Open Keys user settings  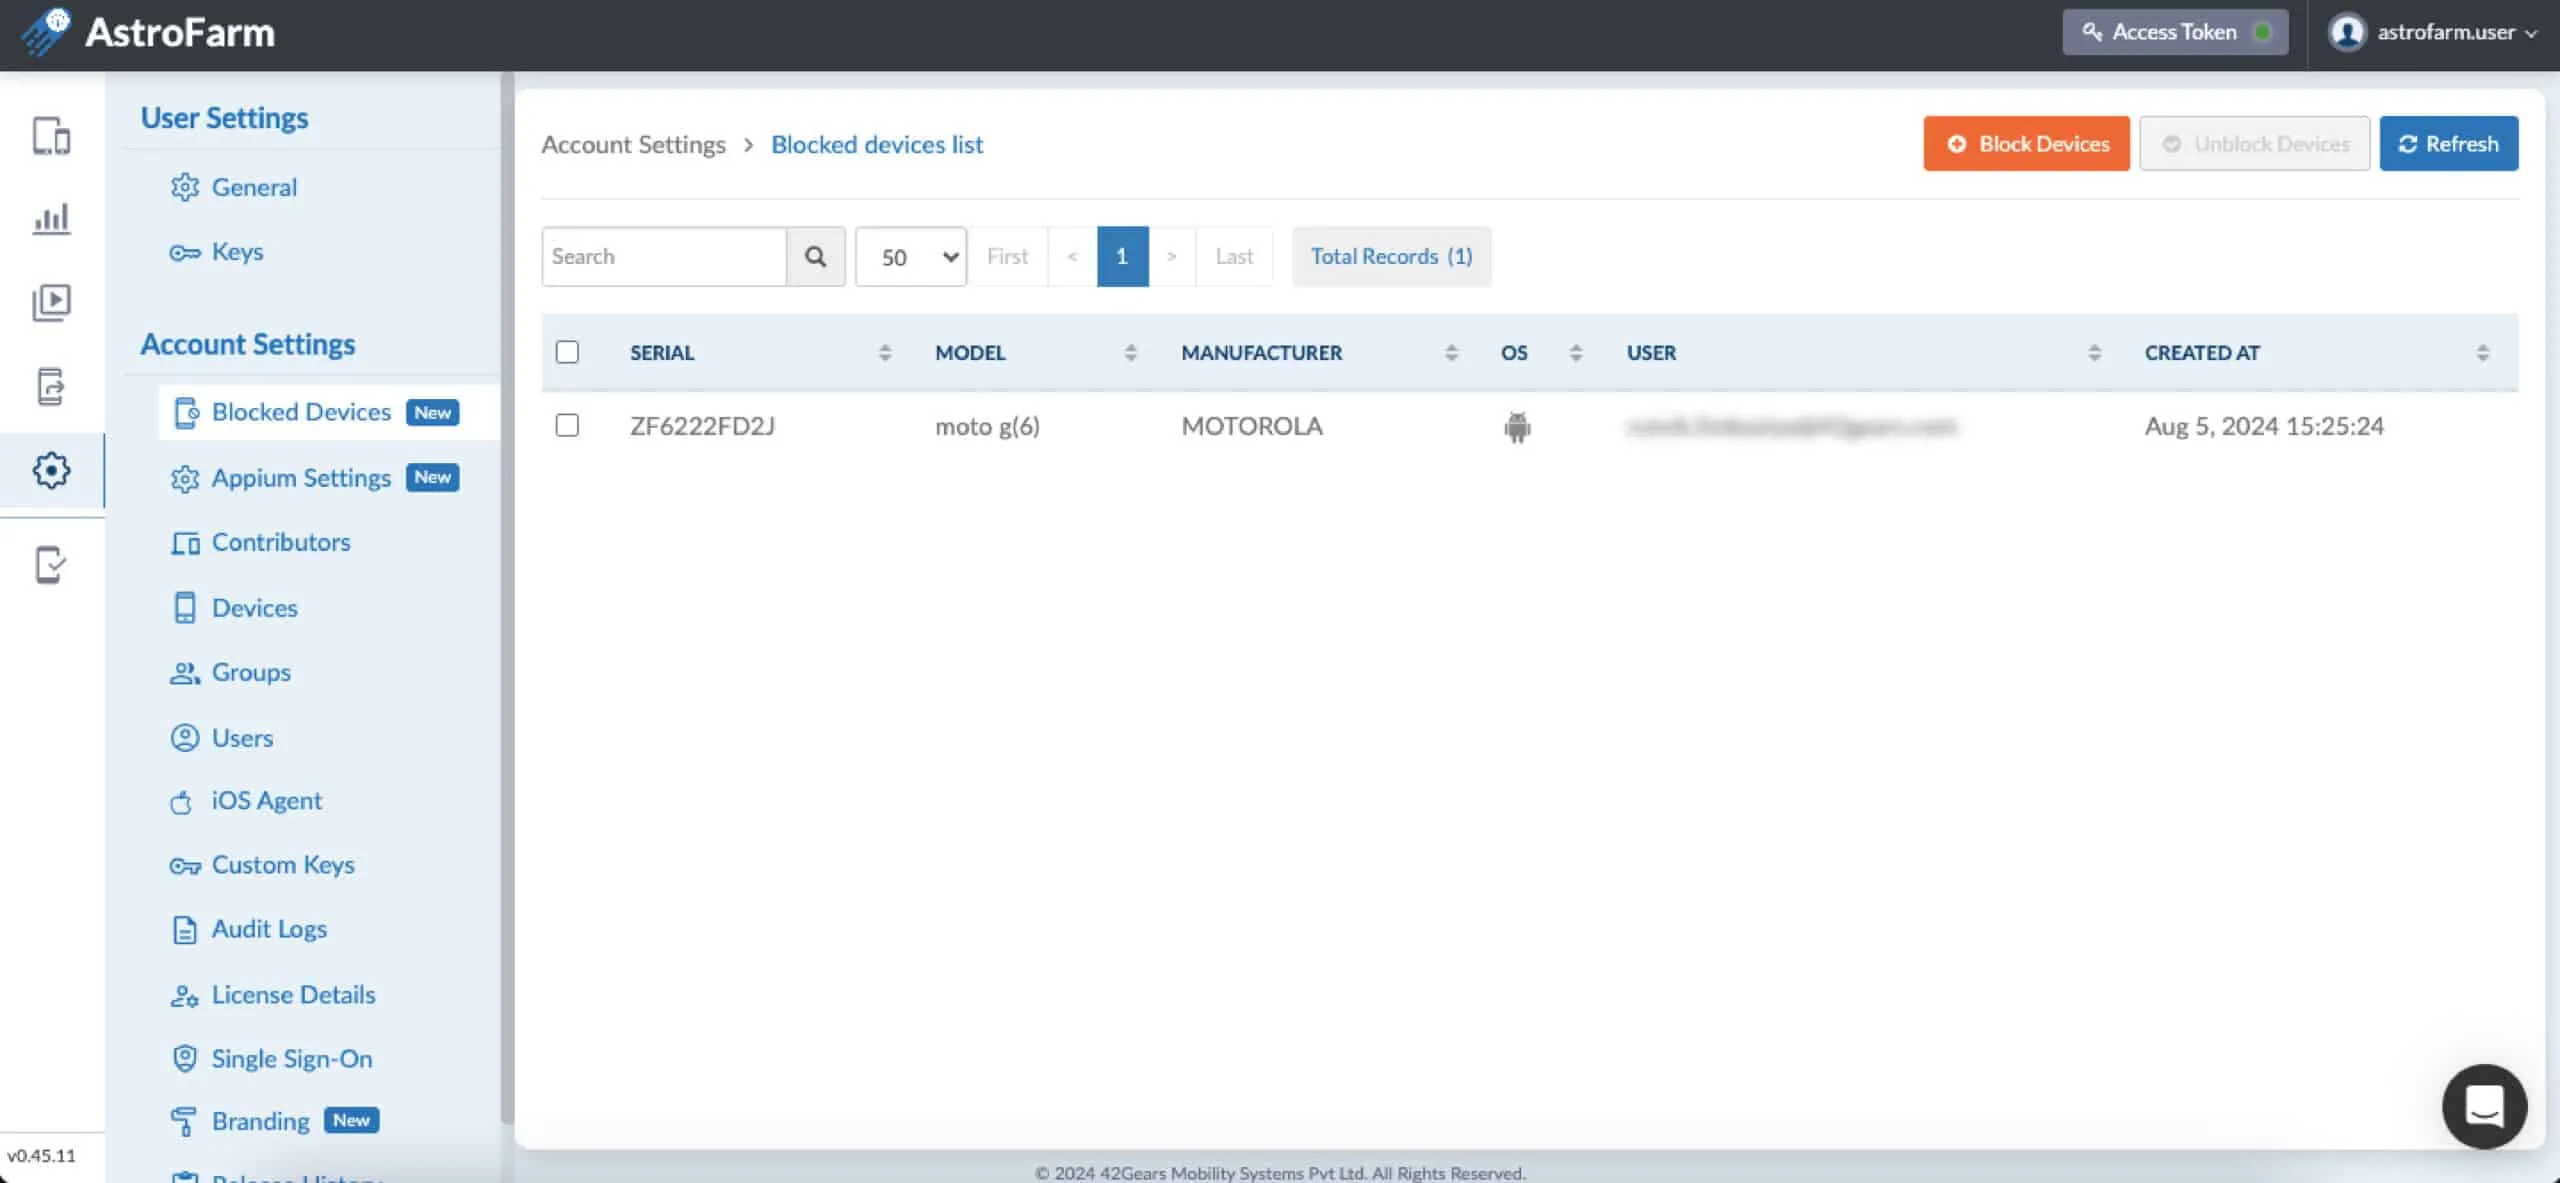216,252
